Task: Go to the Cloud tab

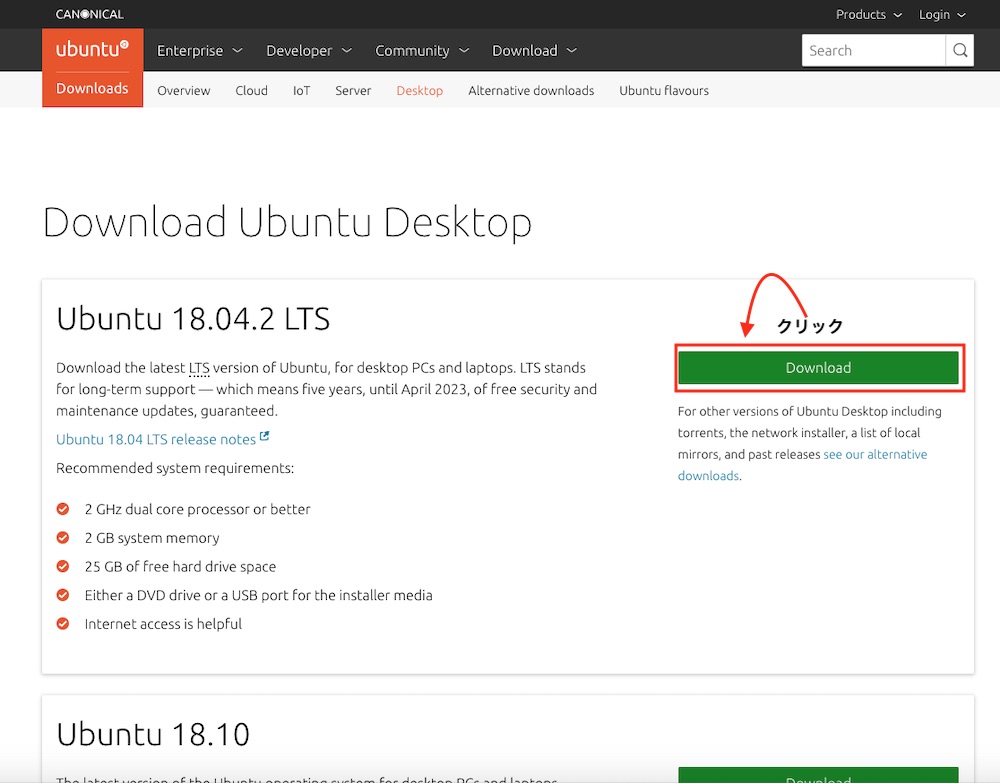Action: [251, 91]
